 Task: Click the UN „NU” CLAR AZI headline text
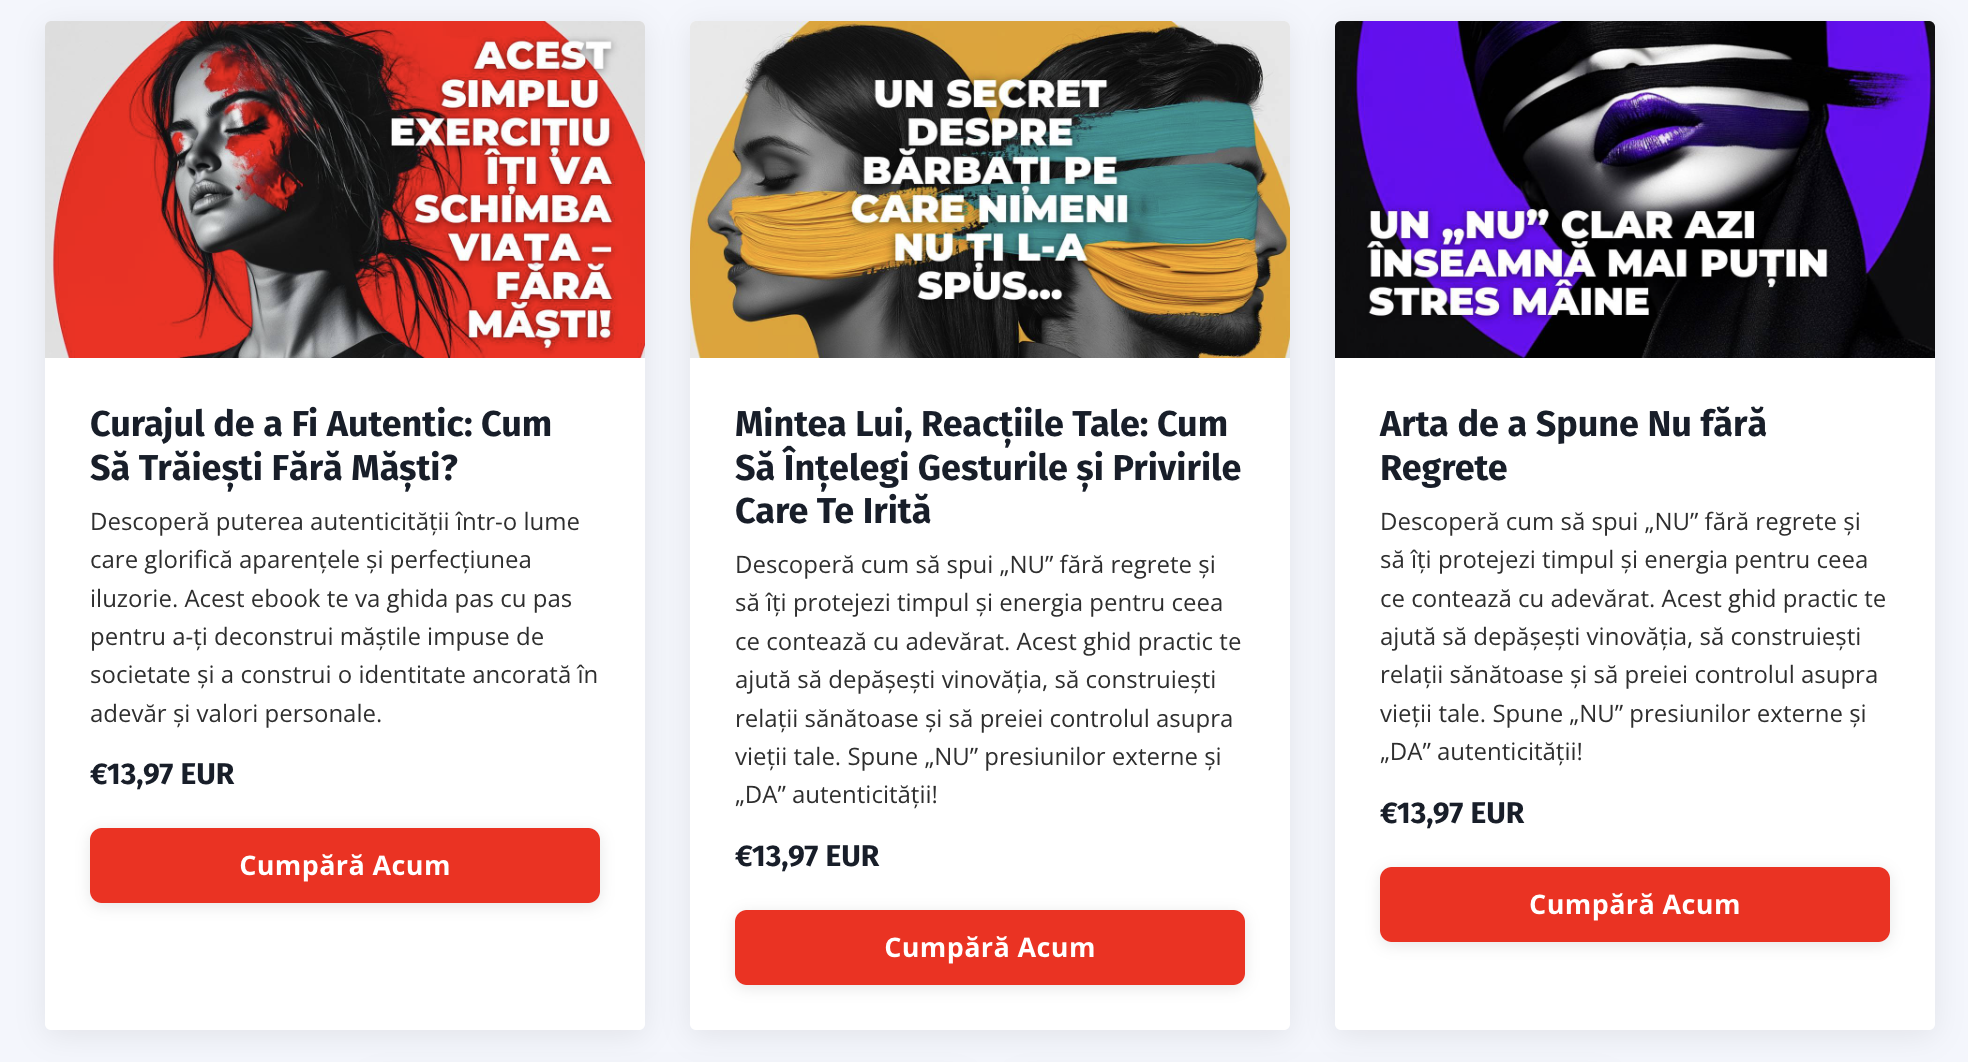[1598, 263]
